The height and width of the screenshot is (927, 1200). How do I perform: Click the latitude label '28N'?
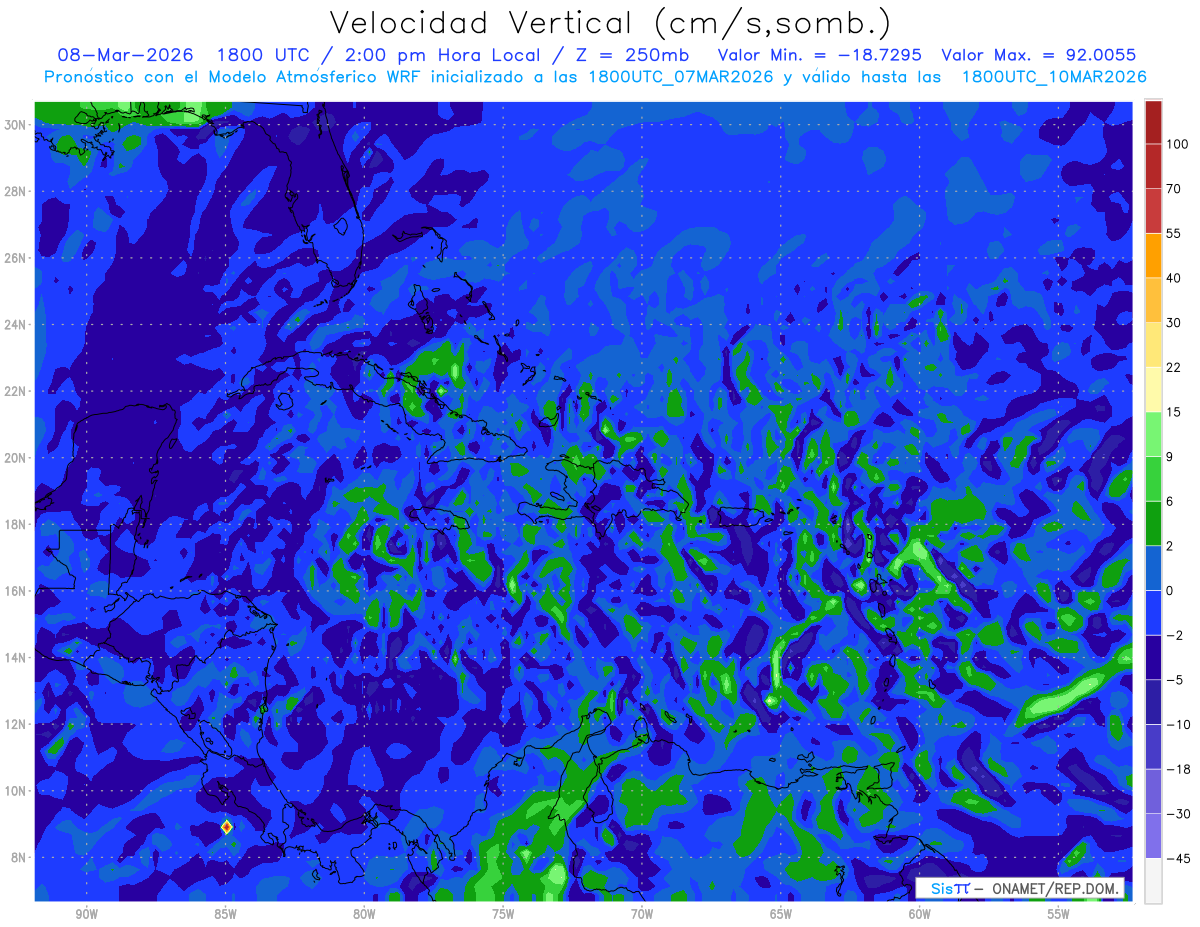17,191
